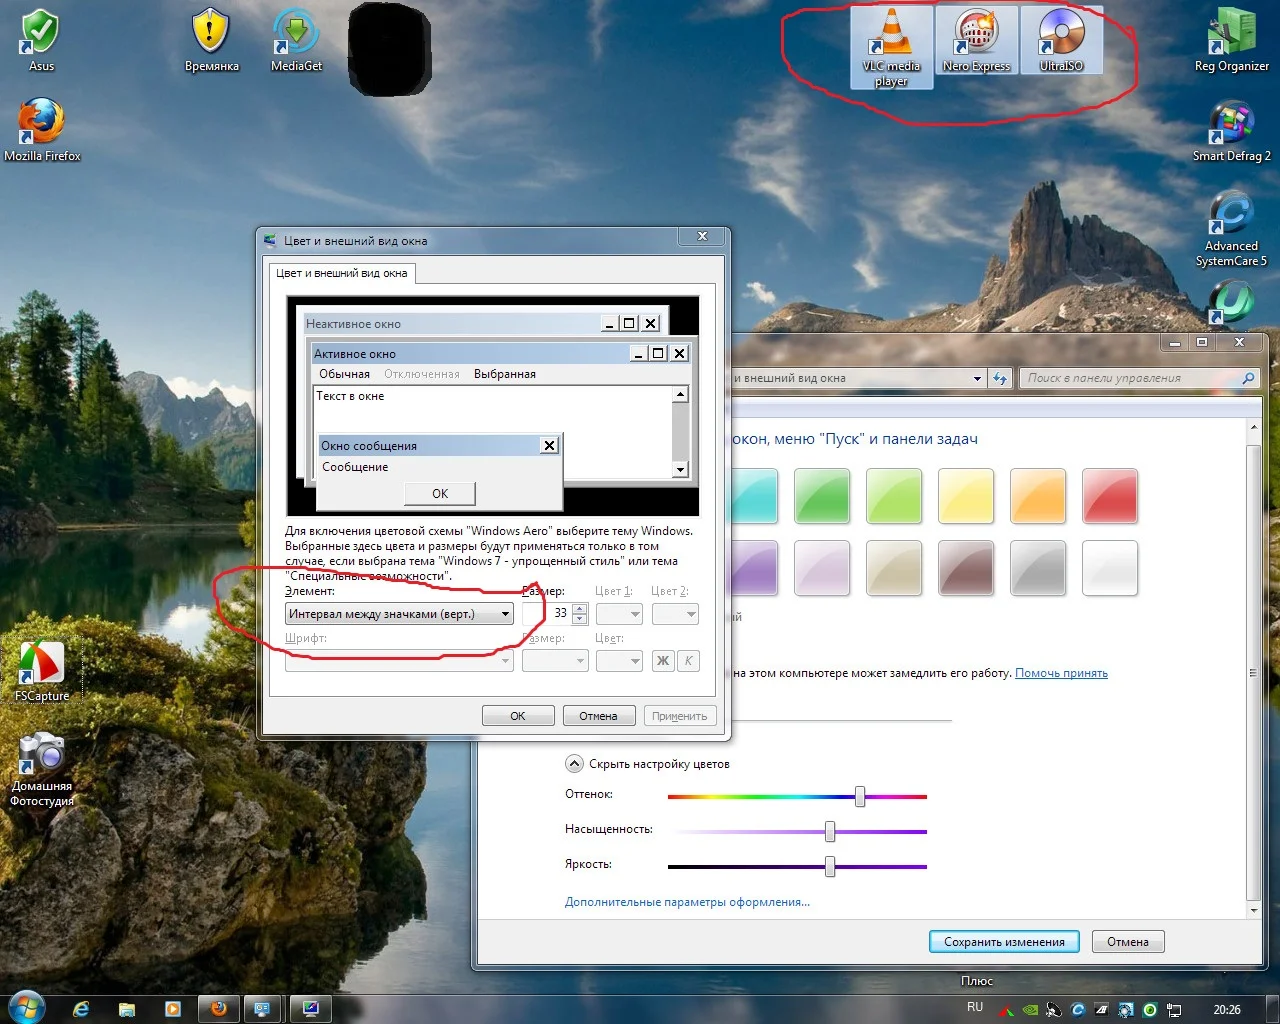The width and height of the screenshot is (1280, 1024).
Task: Click Отмена in the appearance dialog
Action: 598,716
